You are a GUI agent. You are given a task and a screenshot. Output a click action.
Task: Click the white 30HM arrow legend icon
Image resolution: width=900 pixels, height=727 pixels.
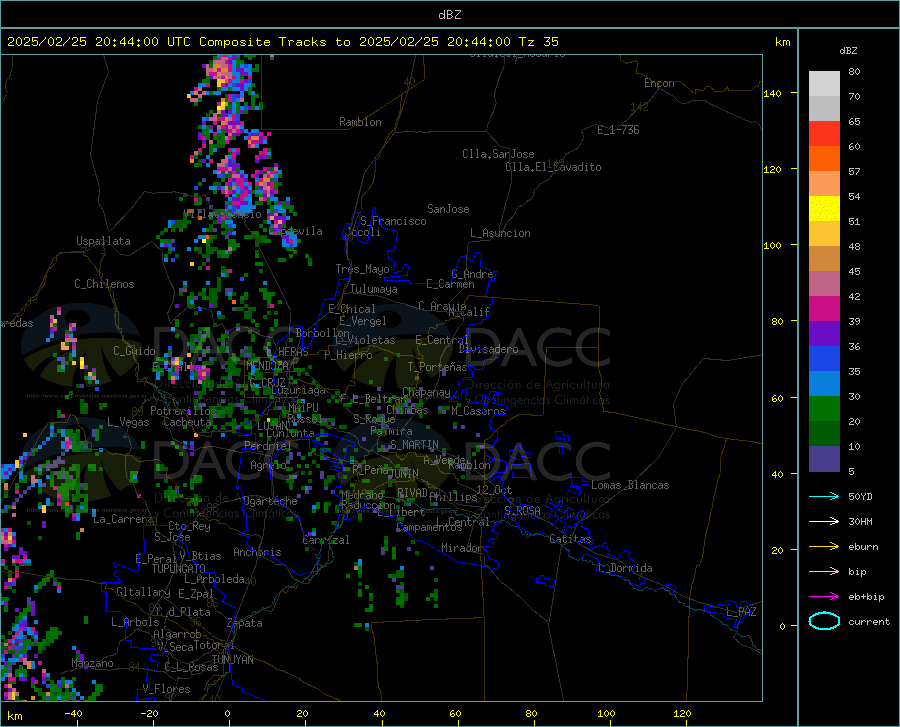click(x=824, y=522)
